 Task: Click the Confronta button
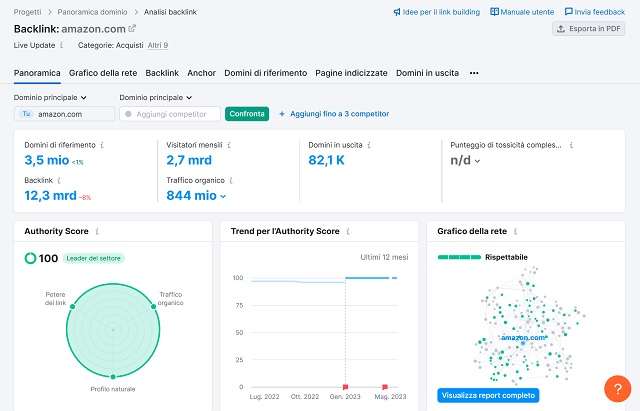[247, 114]
